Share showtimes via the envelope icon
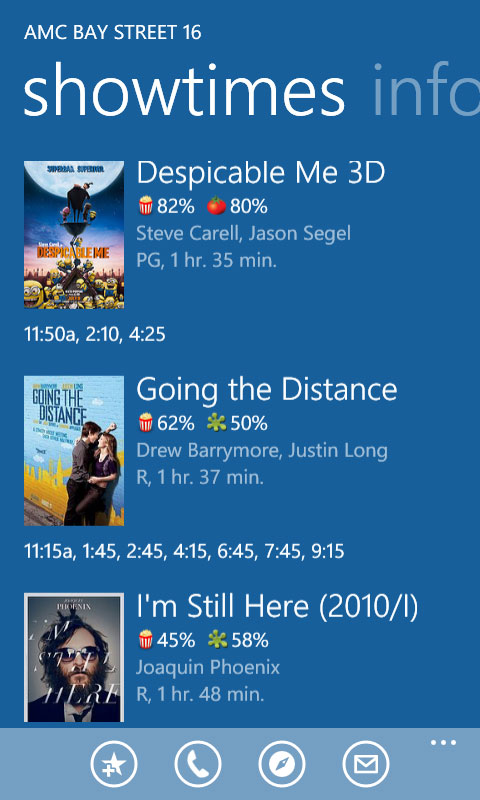 point(366,764)
